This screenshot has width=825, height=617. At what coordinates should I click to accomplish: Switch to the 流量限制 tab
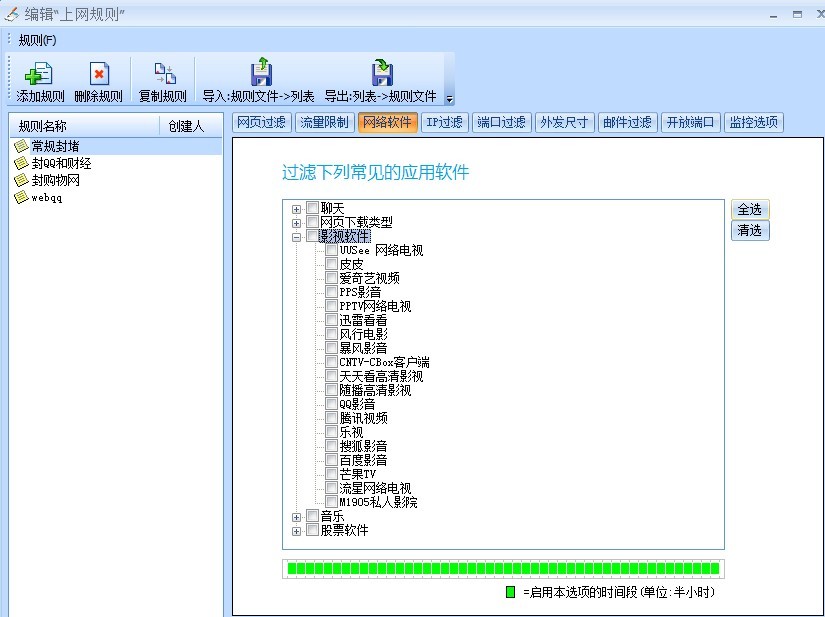tap(324, 123)
